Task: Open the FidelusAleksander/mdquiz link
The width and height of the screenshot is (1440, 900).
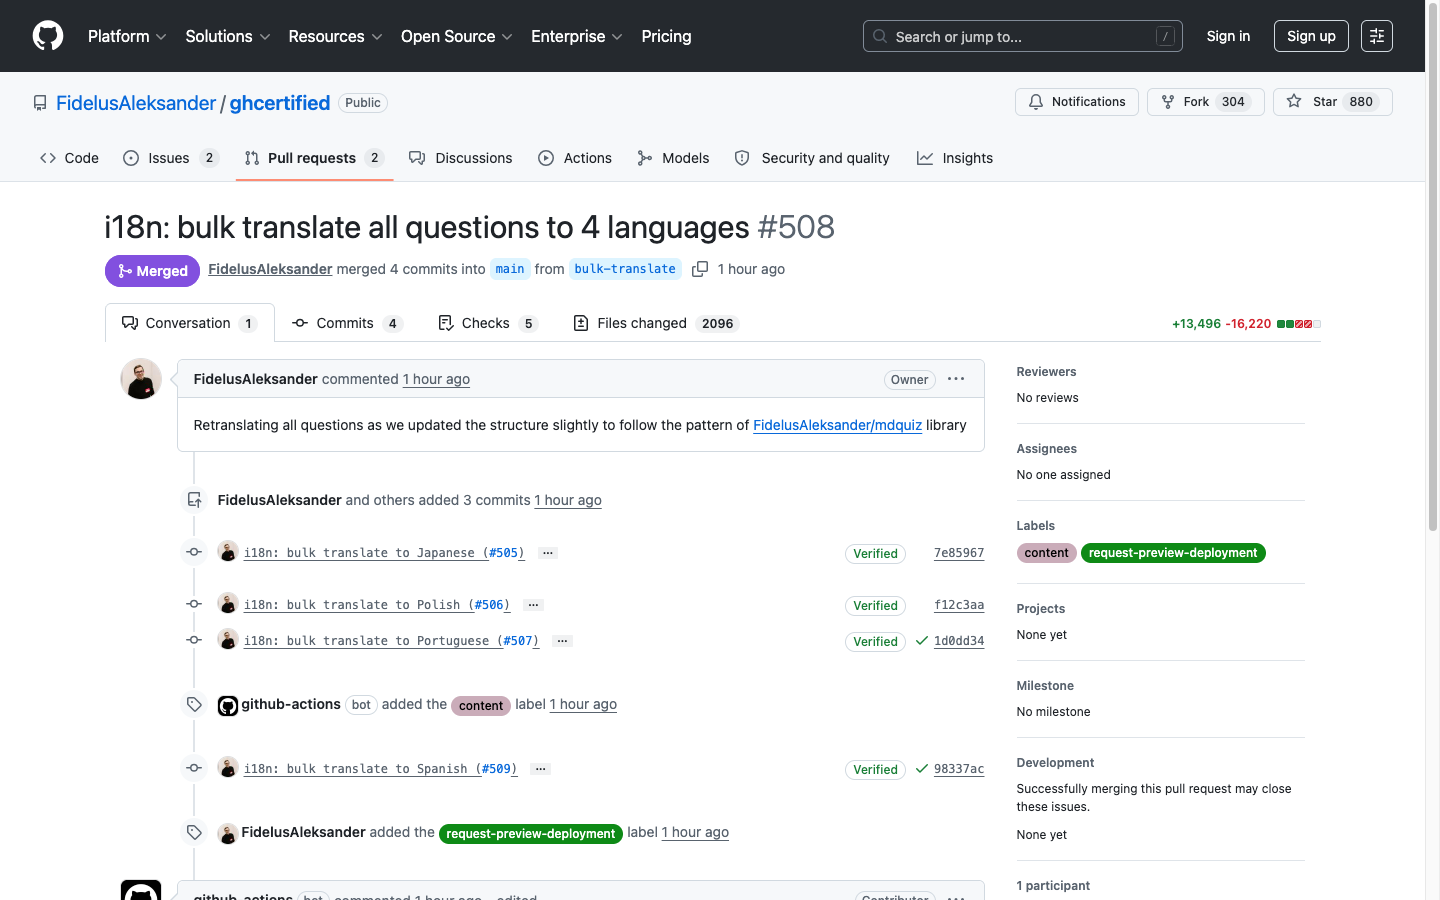Action: 837,425
